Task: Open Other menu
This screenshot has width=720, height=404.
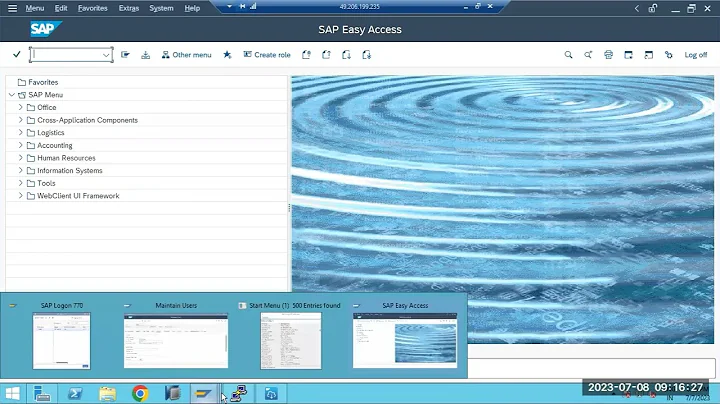Action: (186, 55)
